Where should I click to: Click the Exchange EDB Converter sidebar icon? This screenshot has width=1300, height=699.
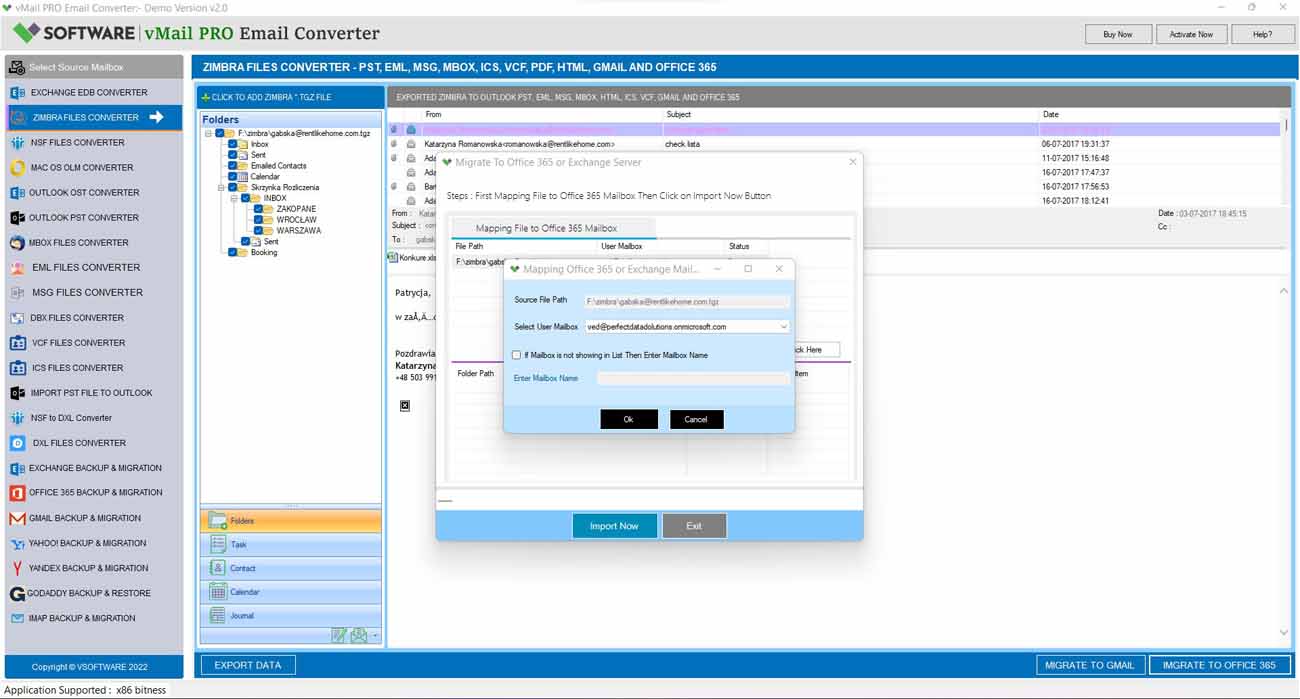tap(17, 92)
